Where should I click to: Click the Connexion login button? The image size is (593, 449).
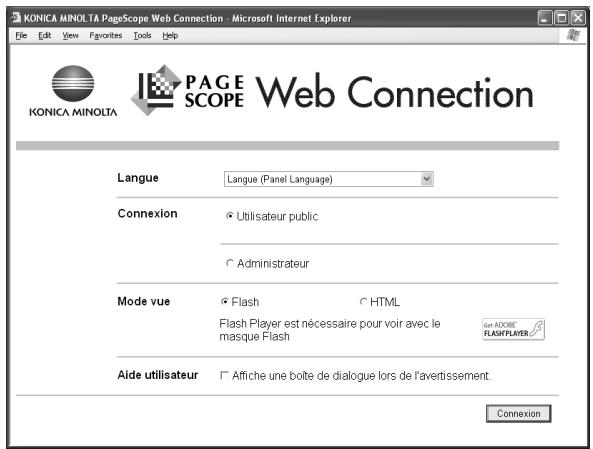click(x=518, y=413)
